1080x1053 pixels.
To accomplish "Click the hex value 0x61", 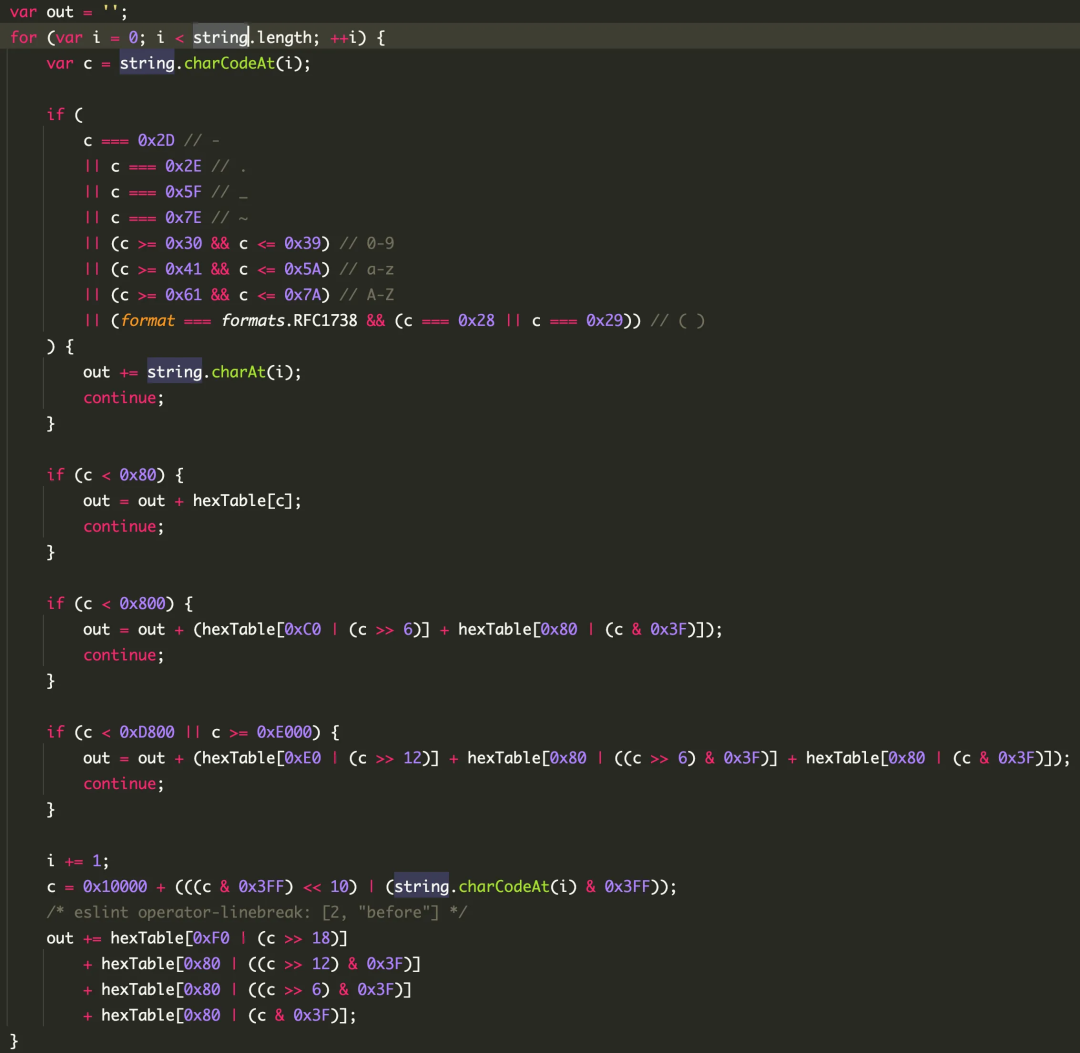I will click(x=183, y=295).
